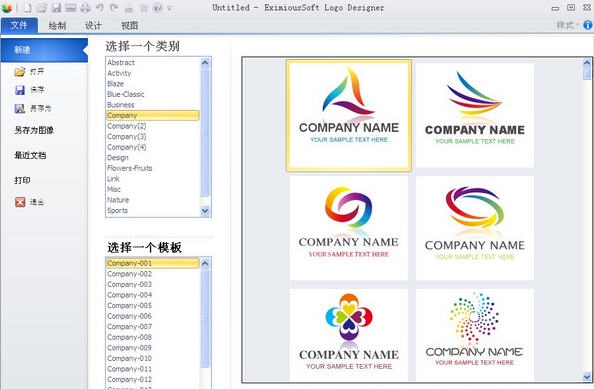Image resolution: width=594 pixels, height=389 pixels.
Task: Select Company-003 in the template list
Action: pyautogui.click(x=153, y=284)
